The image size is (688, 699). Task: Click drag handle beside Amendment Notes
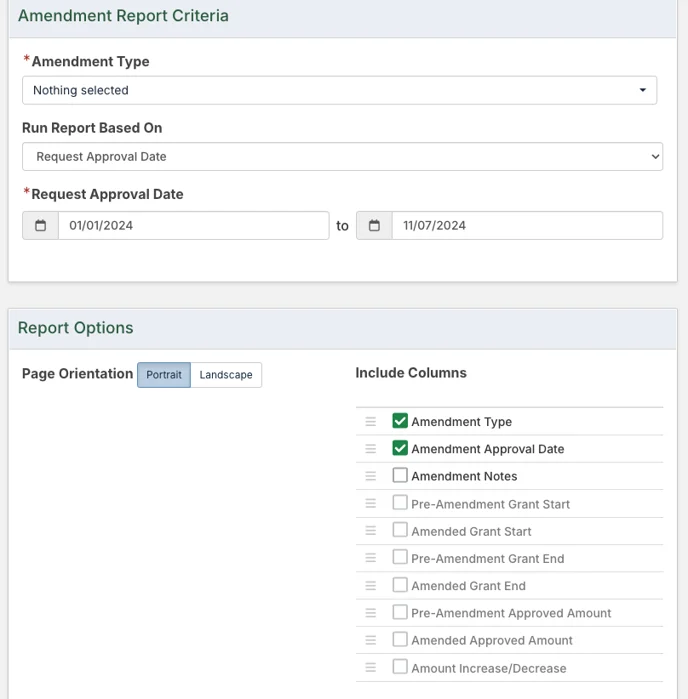click(x=371, y=476)
